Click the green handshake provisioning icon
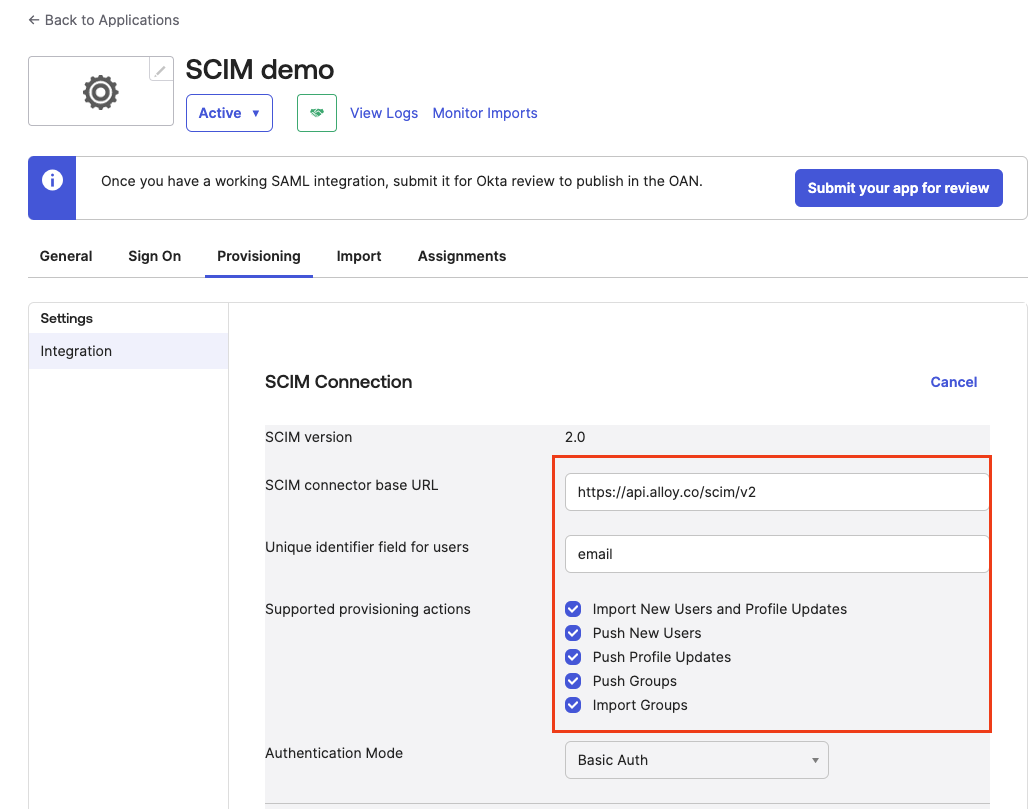This screenshot has width=1034, height=809. point(317,113)
